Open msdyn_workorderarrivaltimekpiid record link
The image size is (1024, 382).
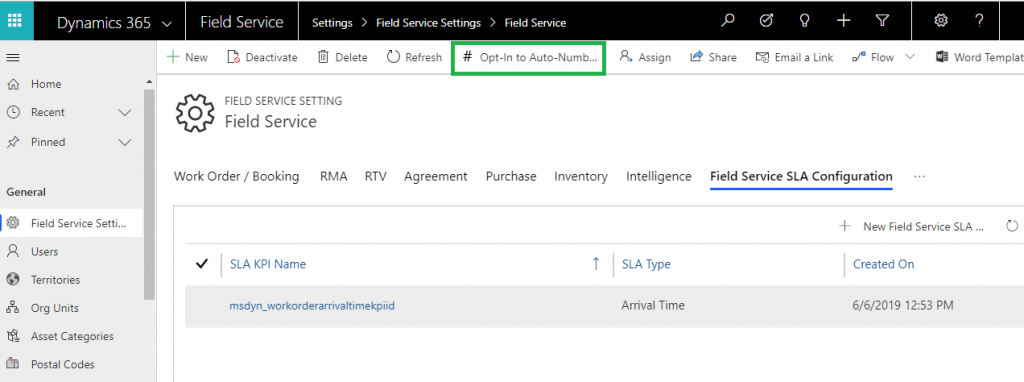pos(312,306)
